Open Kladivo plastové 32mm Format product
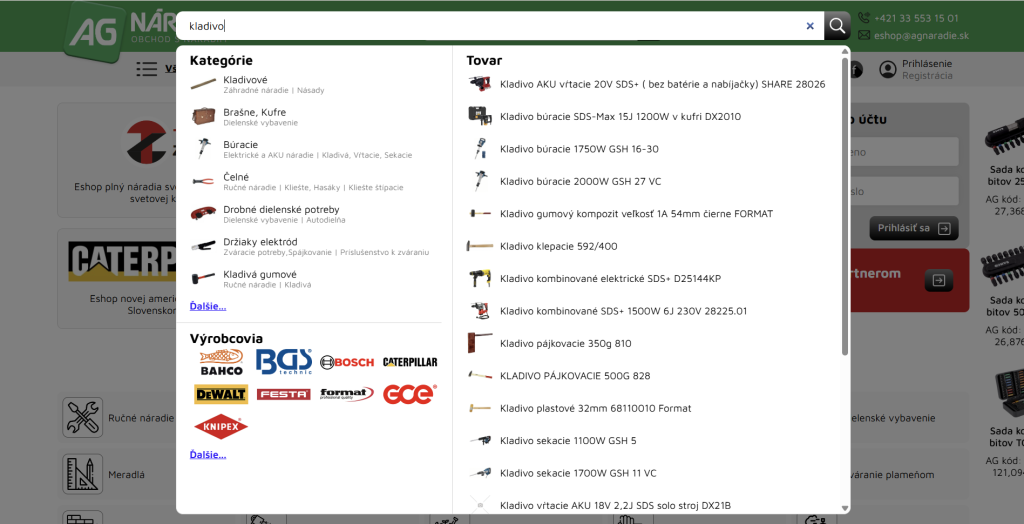1024x524 pixels. pos(596,408)
